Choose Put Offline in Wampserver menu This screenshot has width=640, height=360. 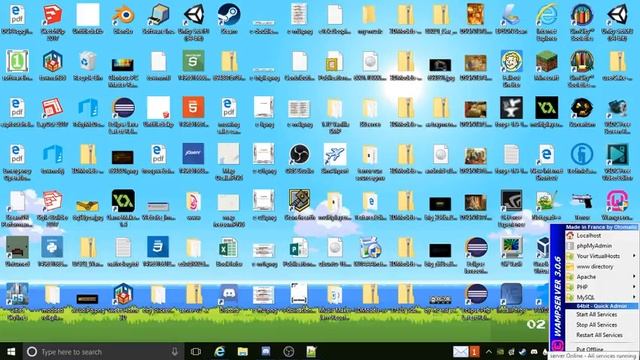tap(589, 349)
